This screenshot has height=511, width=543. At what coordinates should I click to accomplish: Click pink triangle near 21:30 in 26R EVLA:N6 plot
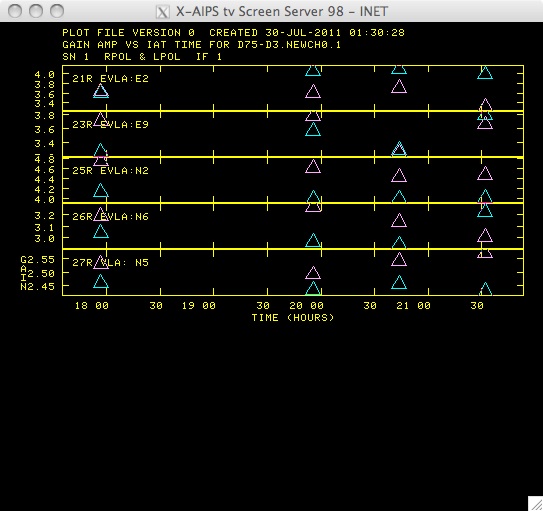tap(484, 236)
